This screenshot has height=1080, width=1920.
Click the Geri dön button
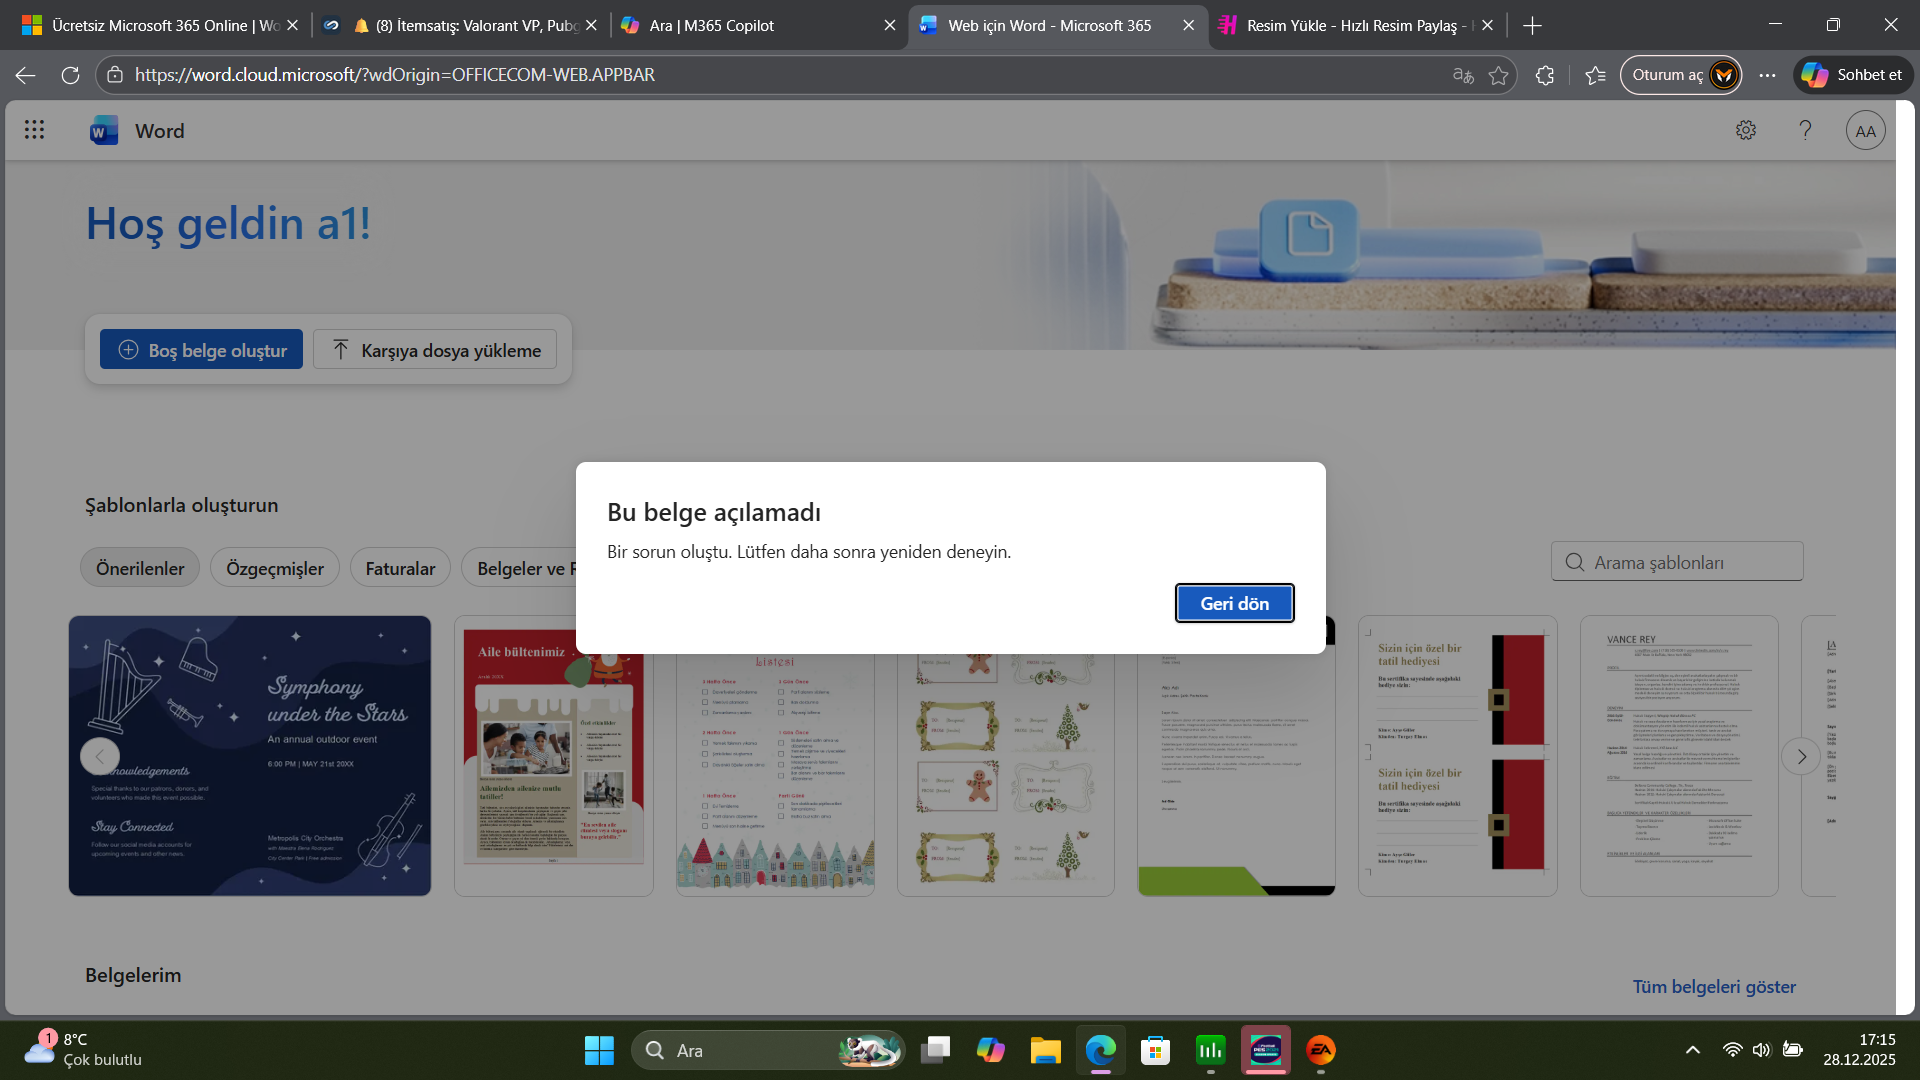1235,603
